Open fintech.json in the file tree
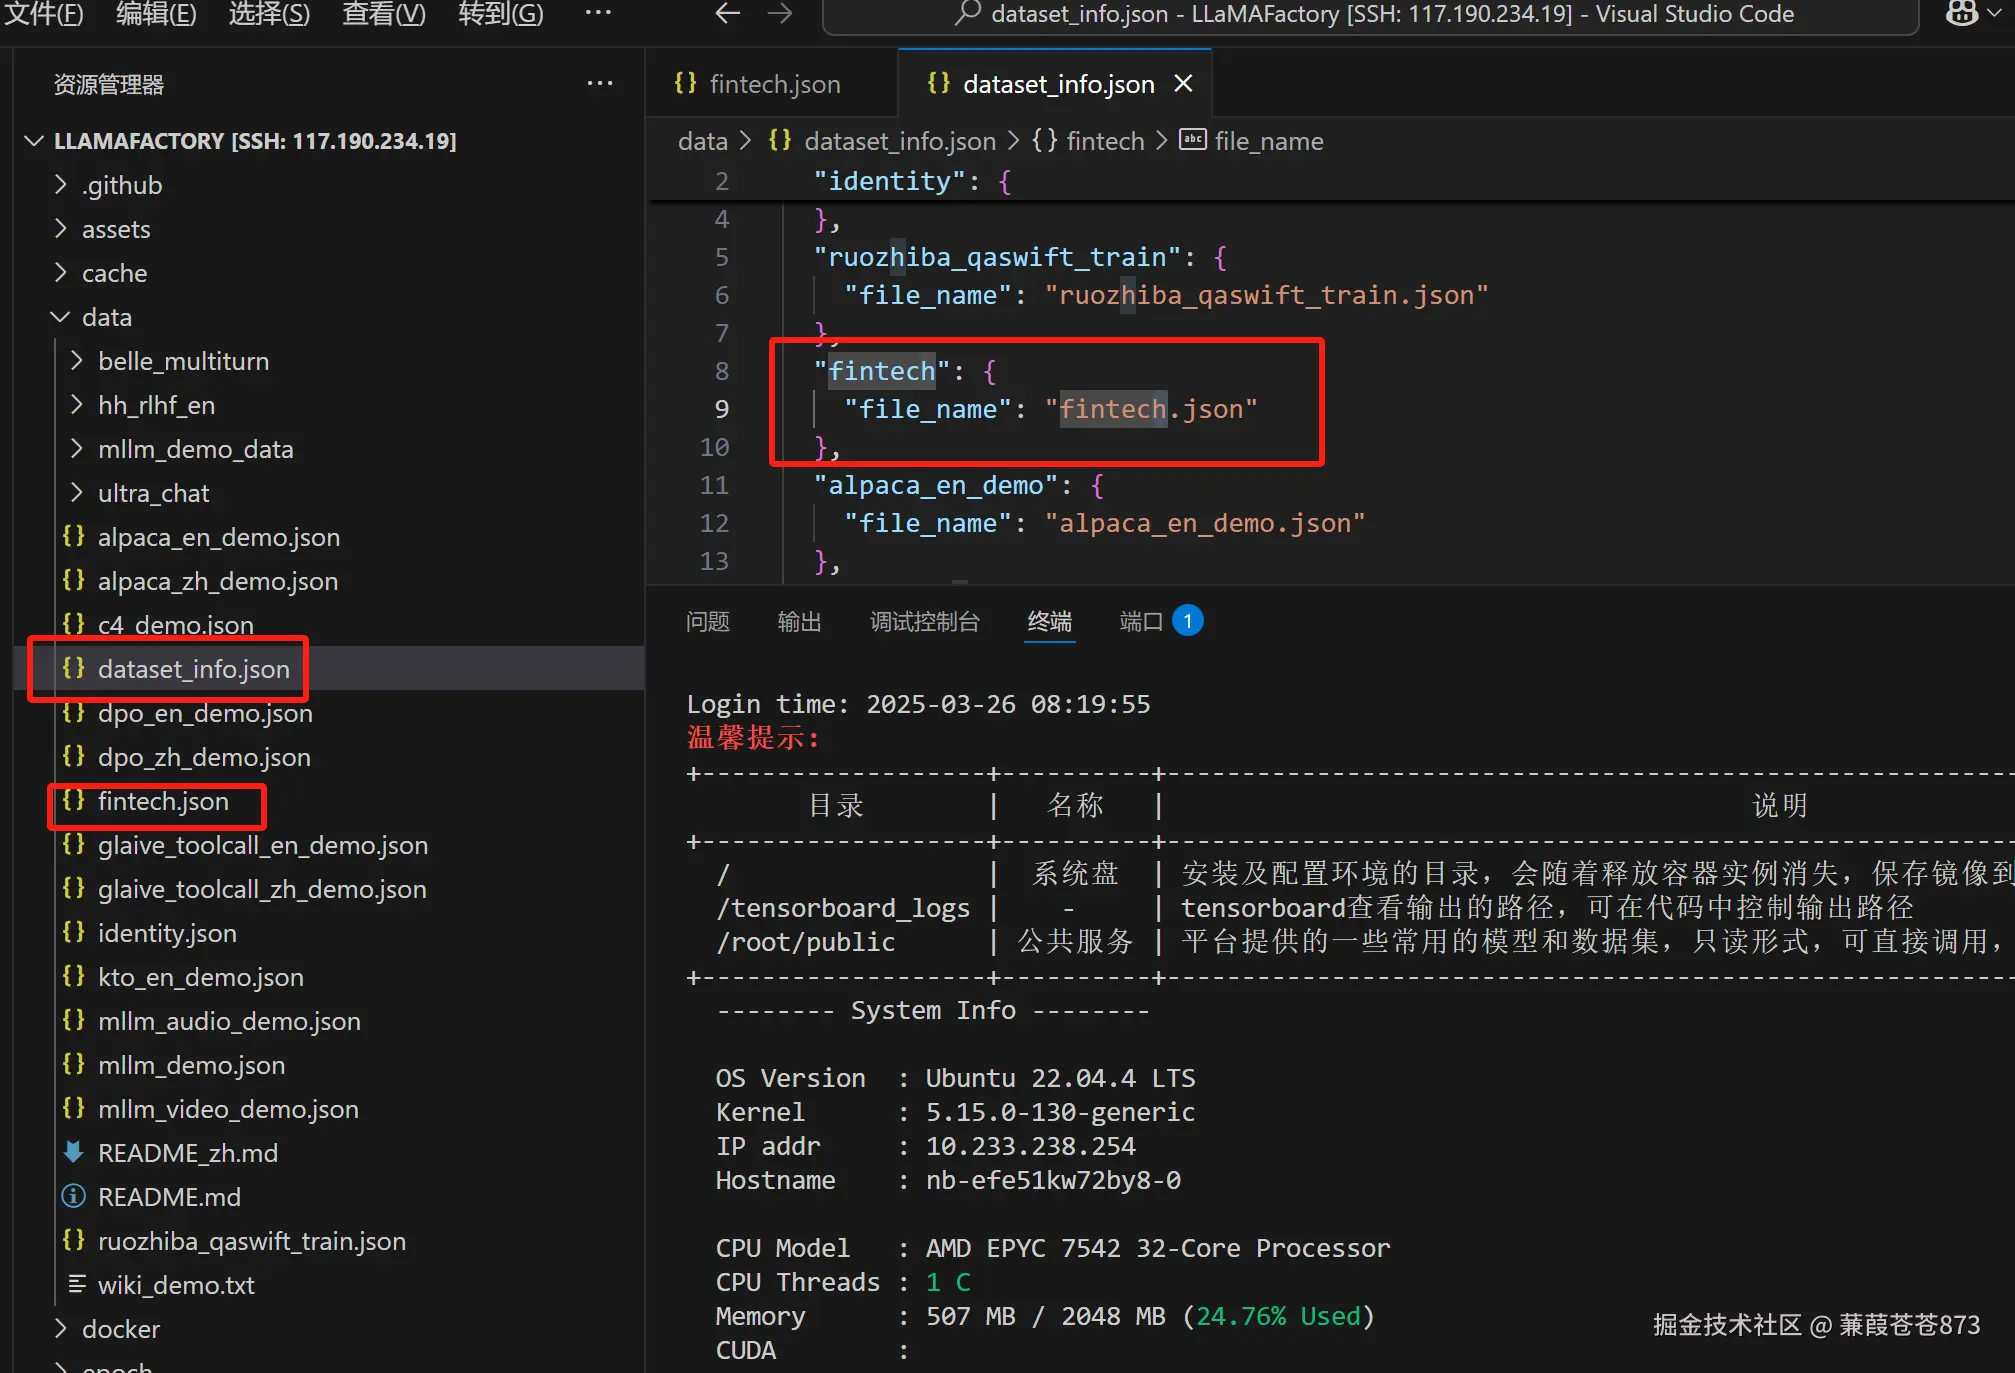 point(163,802)
